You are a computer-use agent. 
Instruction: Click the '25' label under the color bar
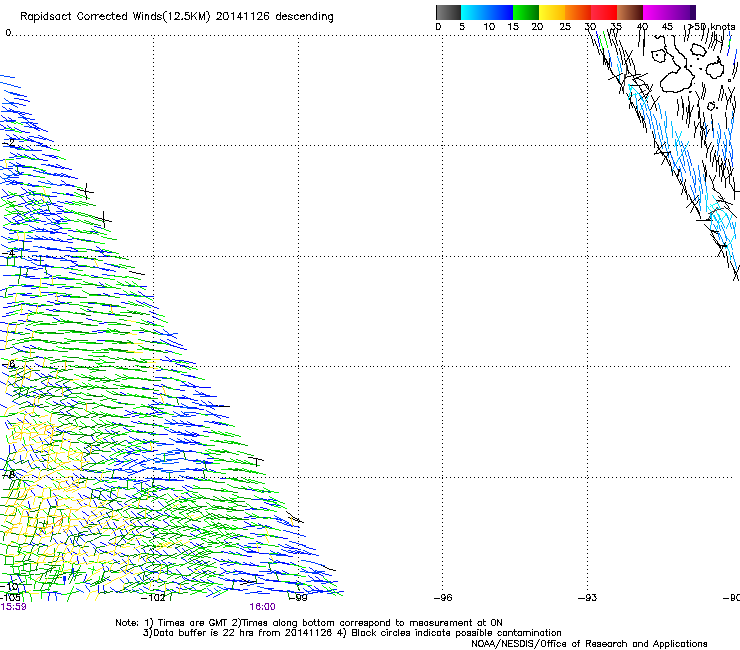point(565,27)
